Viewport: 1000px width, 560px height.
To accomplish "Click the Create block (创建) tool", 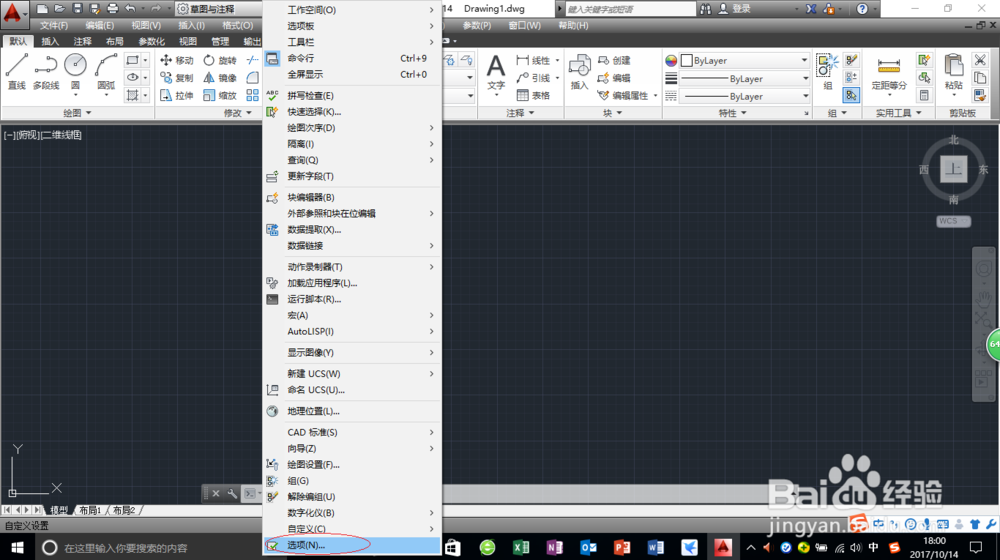I will tap(614, 60).
